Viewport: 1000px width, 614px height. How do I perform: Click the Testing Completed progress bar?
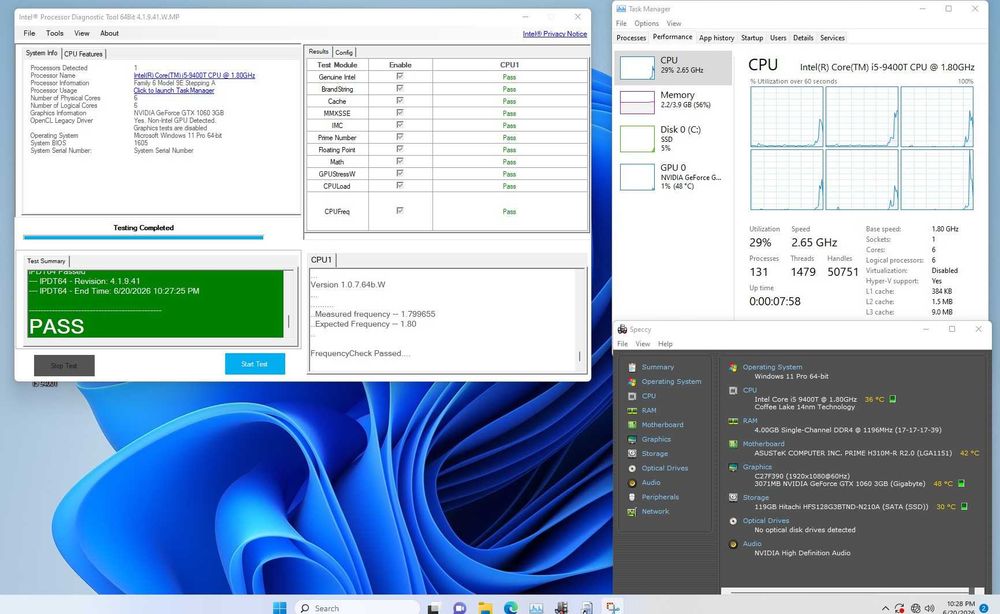pyautogui.click(x=143, y=237)
